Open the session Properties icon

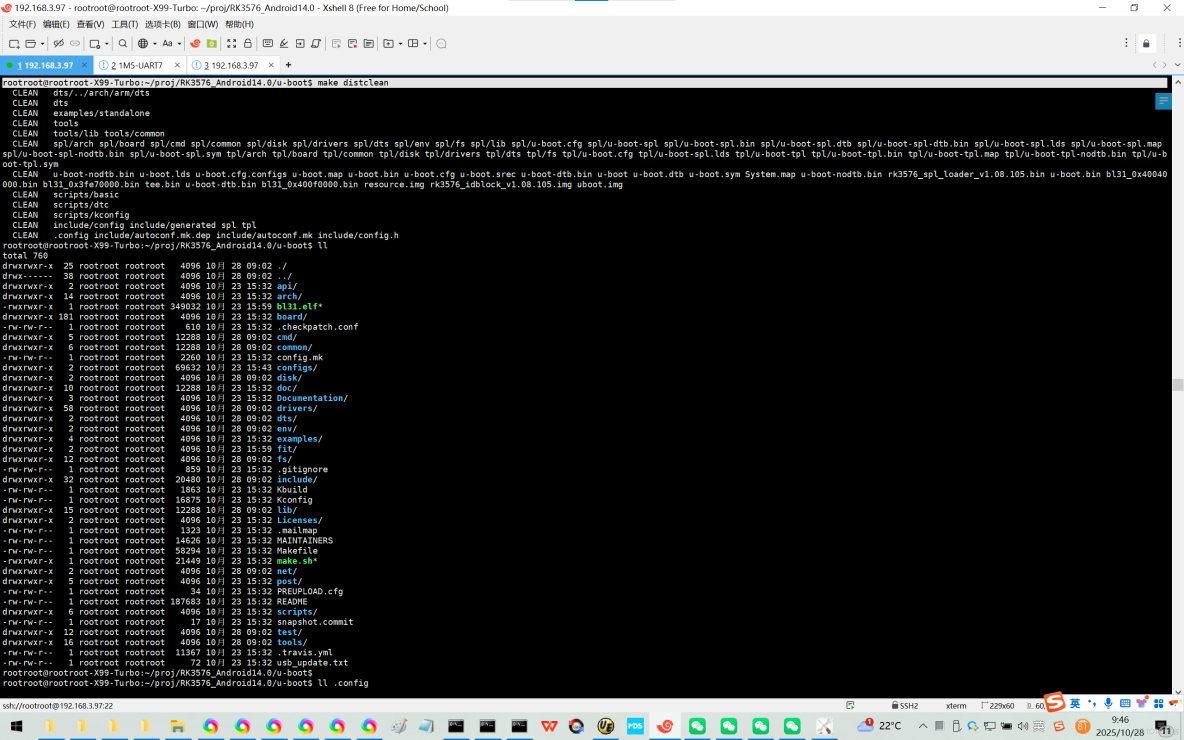(95, 44)
